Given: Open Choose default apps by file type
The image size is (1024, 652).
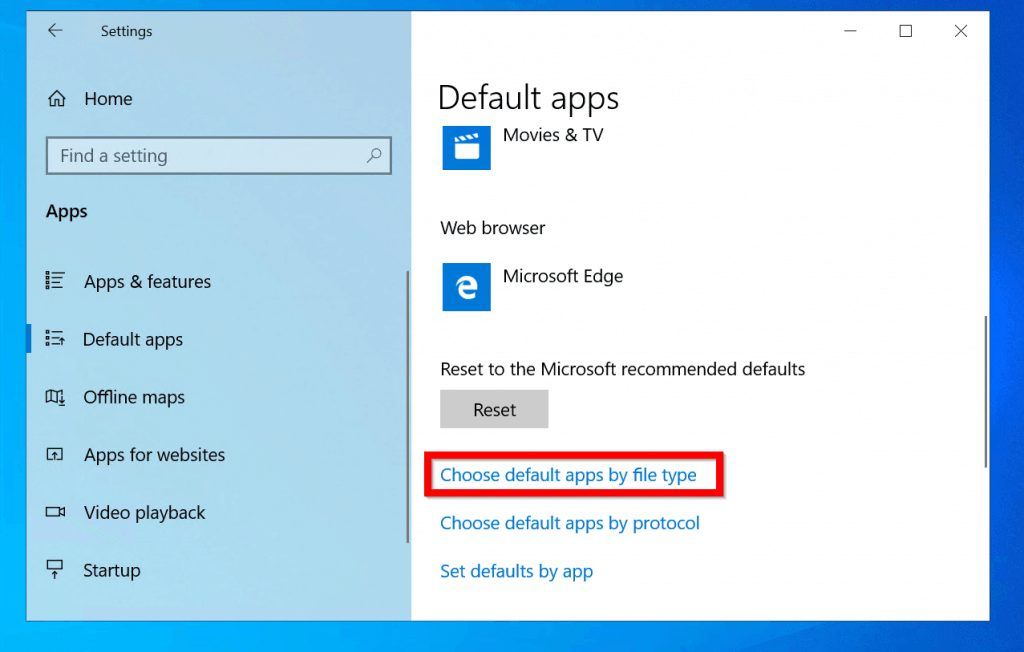Looking at the screenshot, I should coord(569,475).
